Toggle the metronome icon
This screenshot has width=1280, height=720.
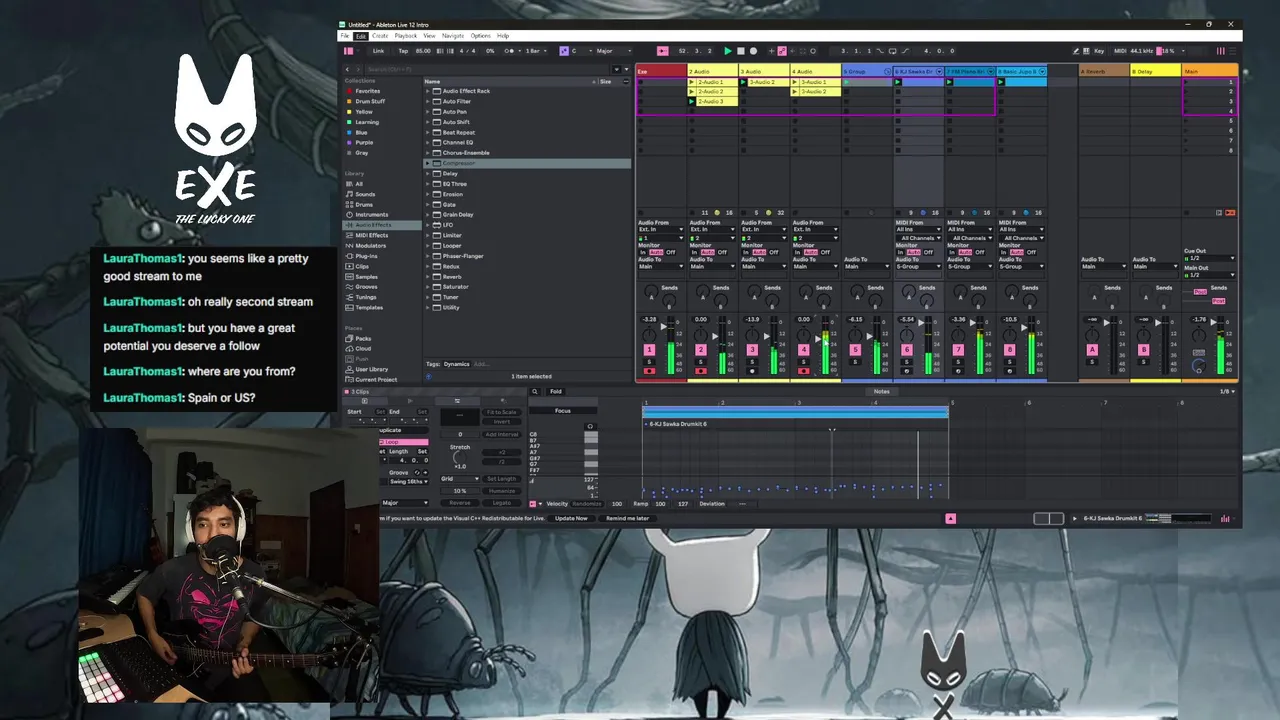[510, 51]
